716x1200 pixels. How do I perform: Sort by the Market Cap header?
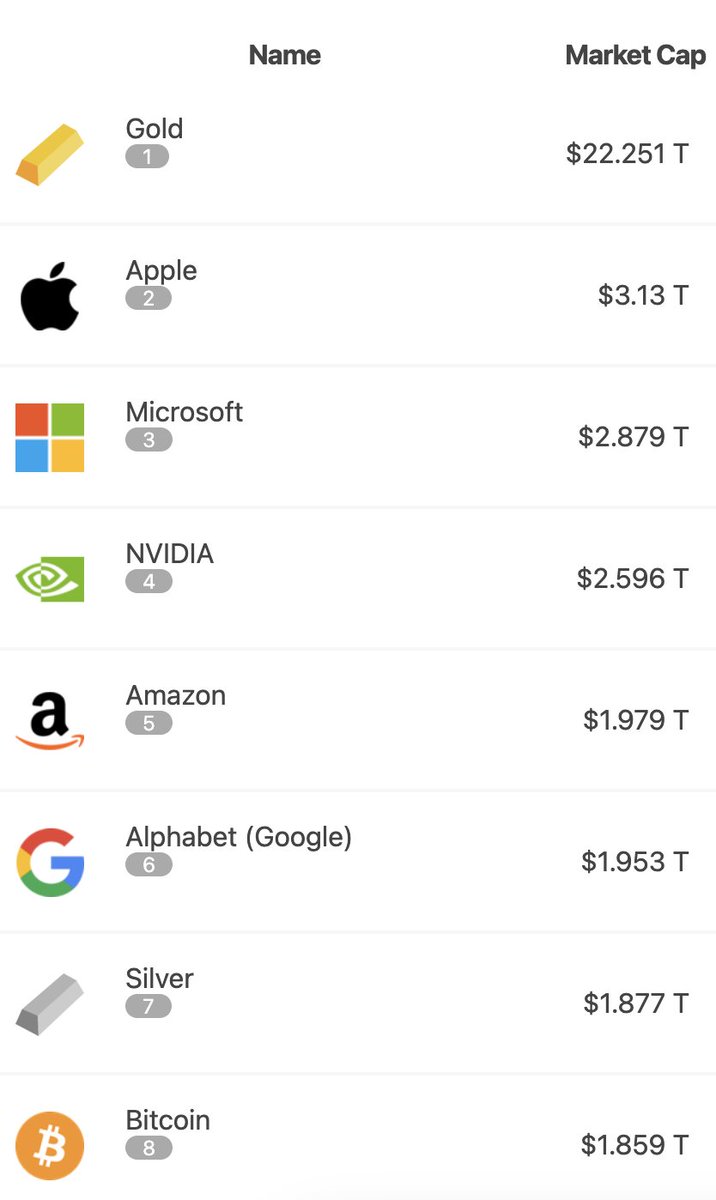[x=635, y=55]
